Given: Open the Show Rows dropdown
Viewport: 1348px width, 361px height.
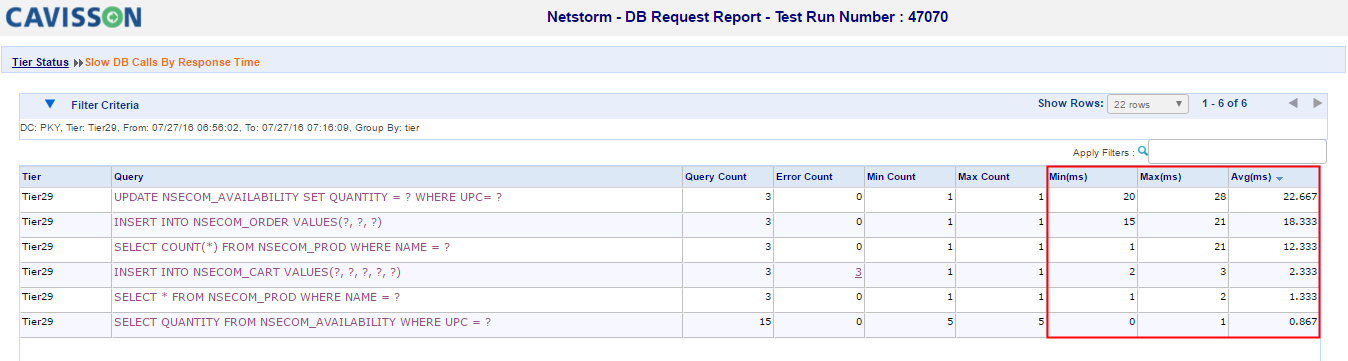Looking at the screenshot, I should click(x=1148, y=104).
